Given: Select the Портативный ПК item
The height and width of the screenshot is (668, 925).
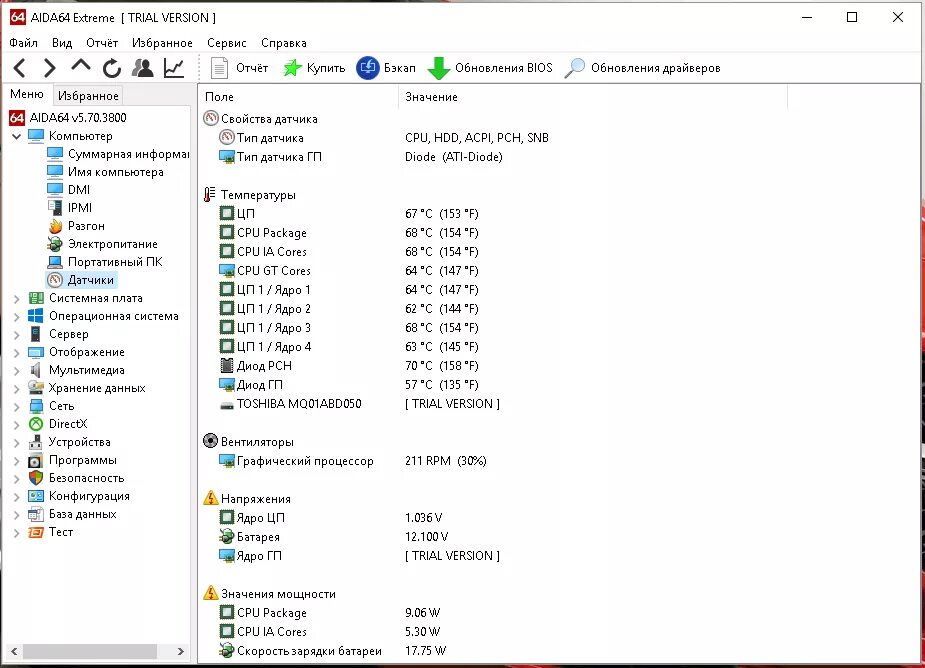Looking at the screenshot, I should click(104, 261).
